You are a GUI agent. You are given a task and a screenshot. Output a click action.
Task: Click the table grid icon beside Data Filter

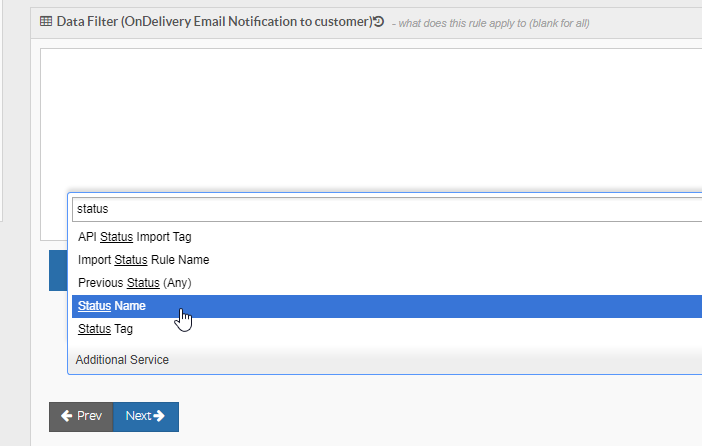pos(46,21)
